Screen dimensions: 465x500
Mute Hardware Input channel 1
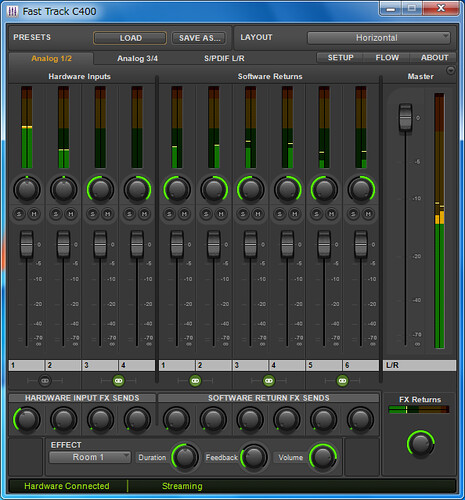coord(34,214)
